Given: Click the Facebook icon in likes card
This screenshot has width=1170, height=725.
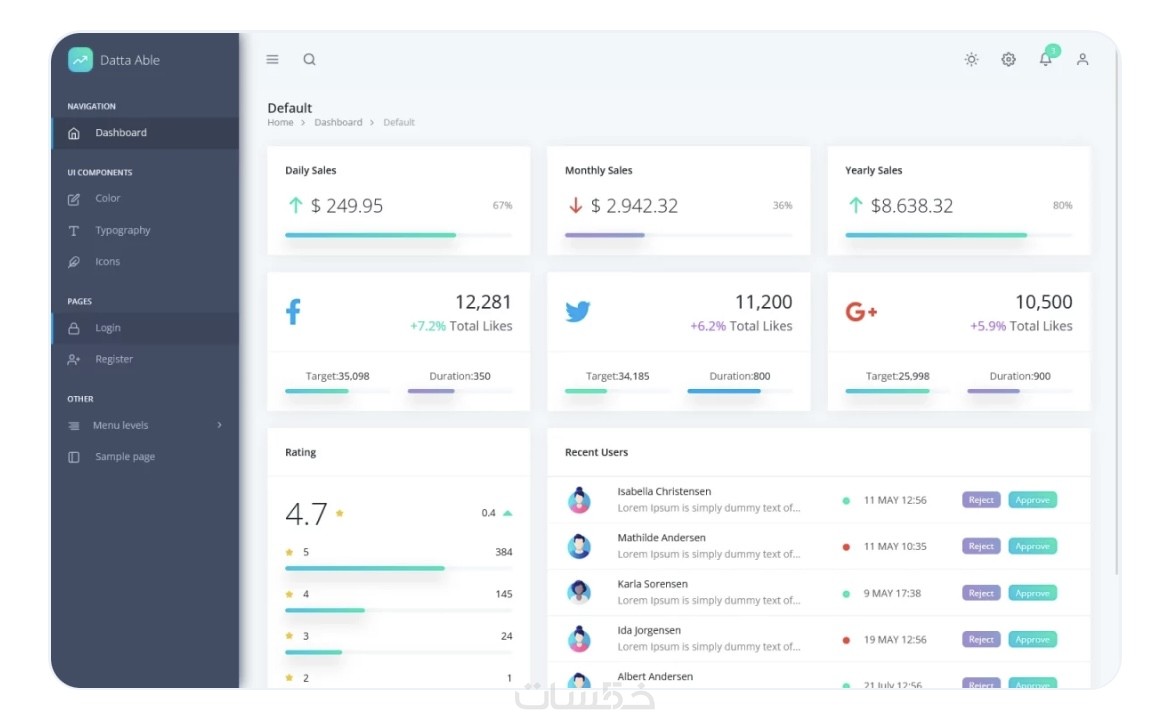Looking at the screenshot, I should pos(293,312).
